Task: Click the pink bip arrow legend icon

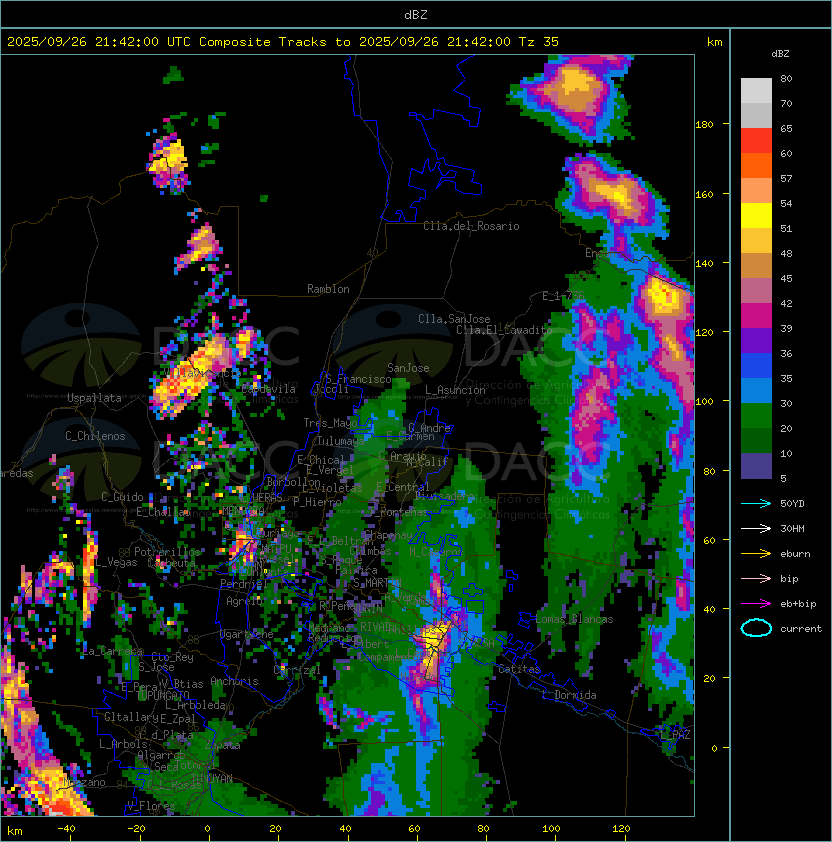Action: point(756,578)
